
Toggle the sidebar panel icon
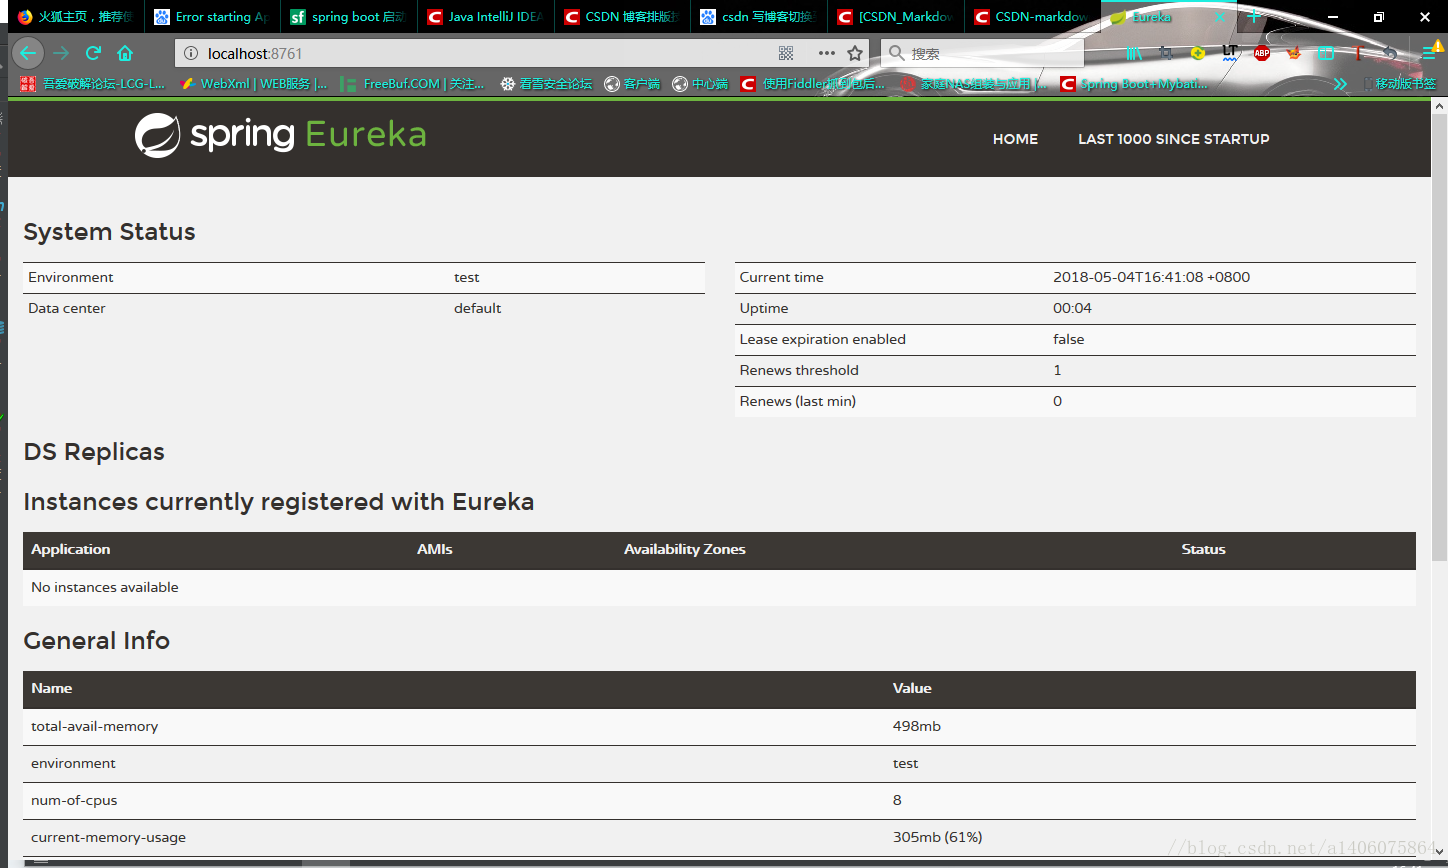coord(1326,53)
